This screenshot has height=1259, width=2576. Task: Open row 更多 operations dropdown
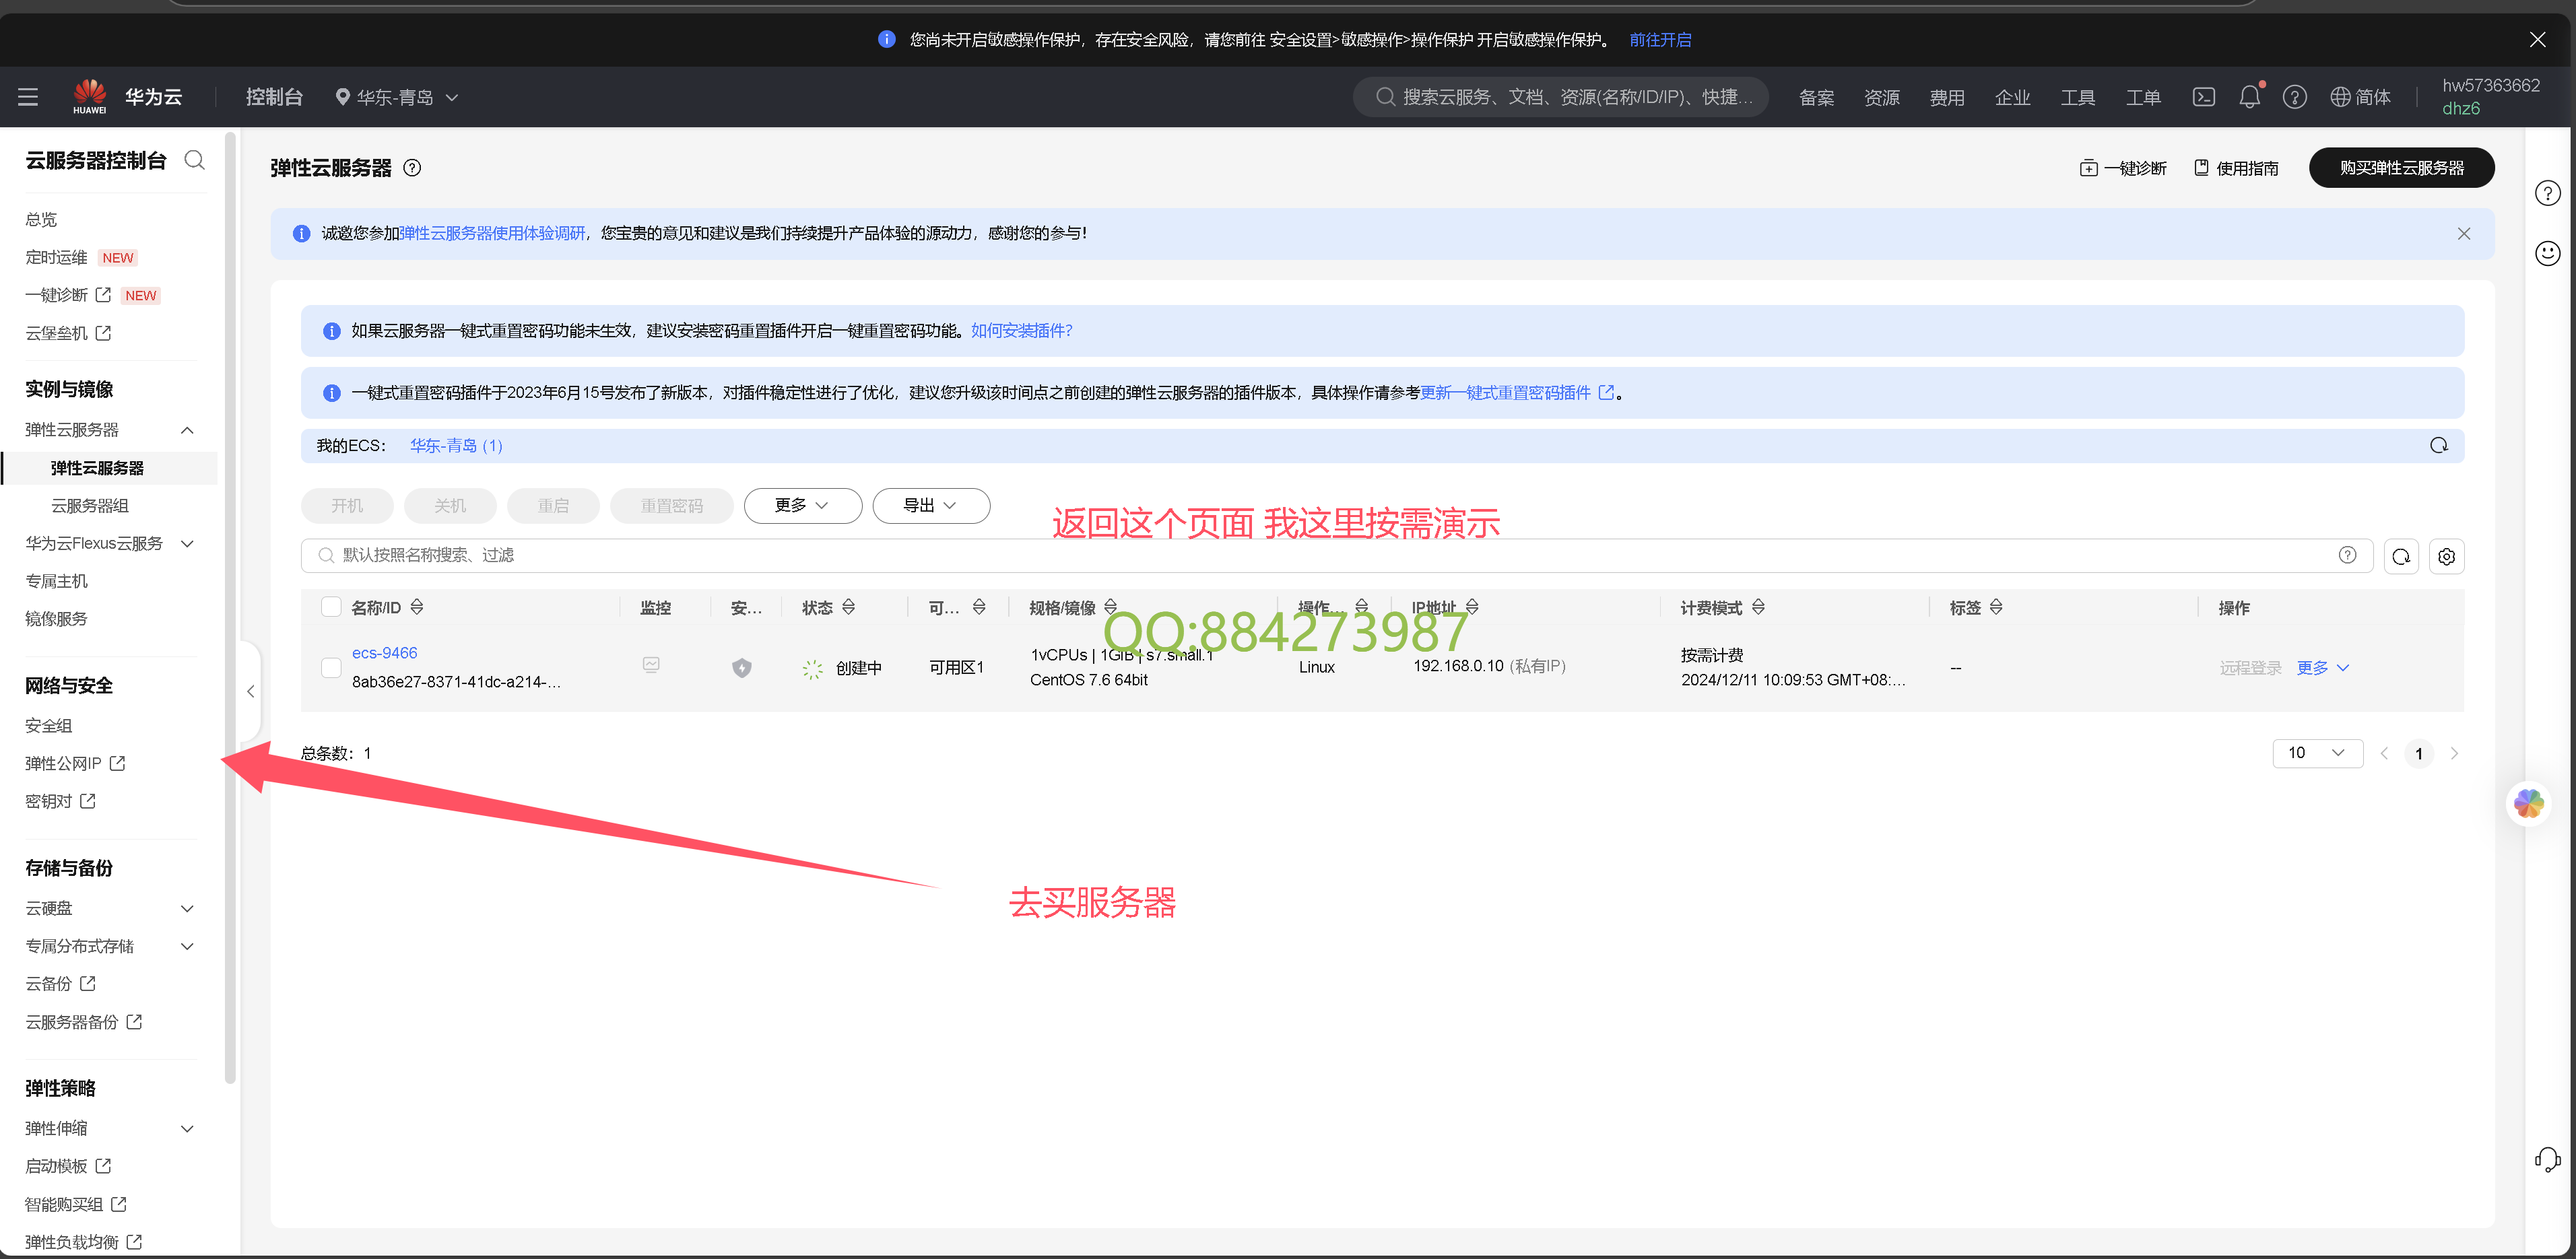[x=2322, y=668]
